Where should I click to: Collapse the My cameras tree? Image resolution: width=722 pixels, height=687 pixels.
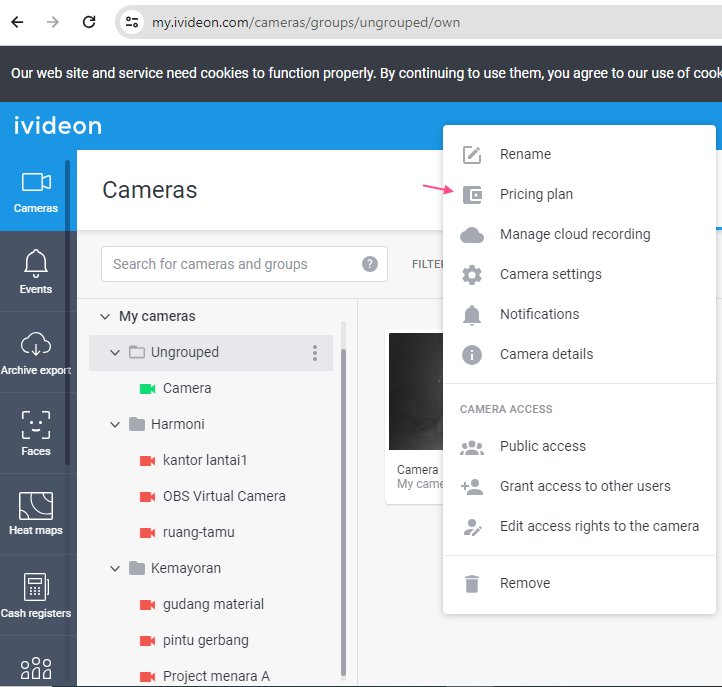tap(105, 316)
